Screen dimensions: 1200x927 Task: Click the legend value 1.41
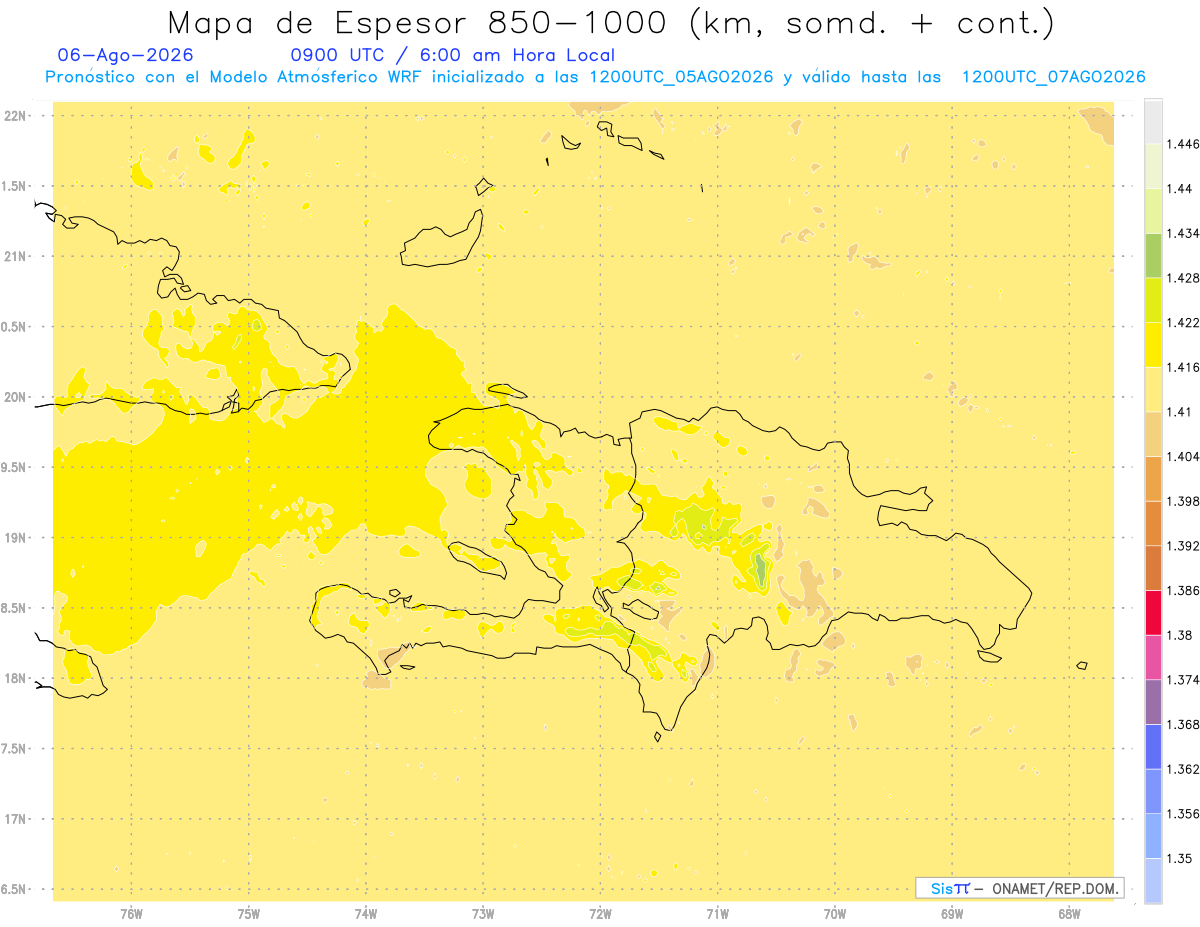point(1180,412)
